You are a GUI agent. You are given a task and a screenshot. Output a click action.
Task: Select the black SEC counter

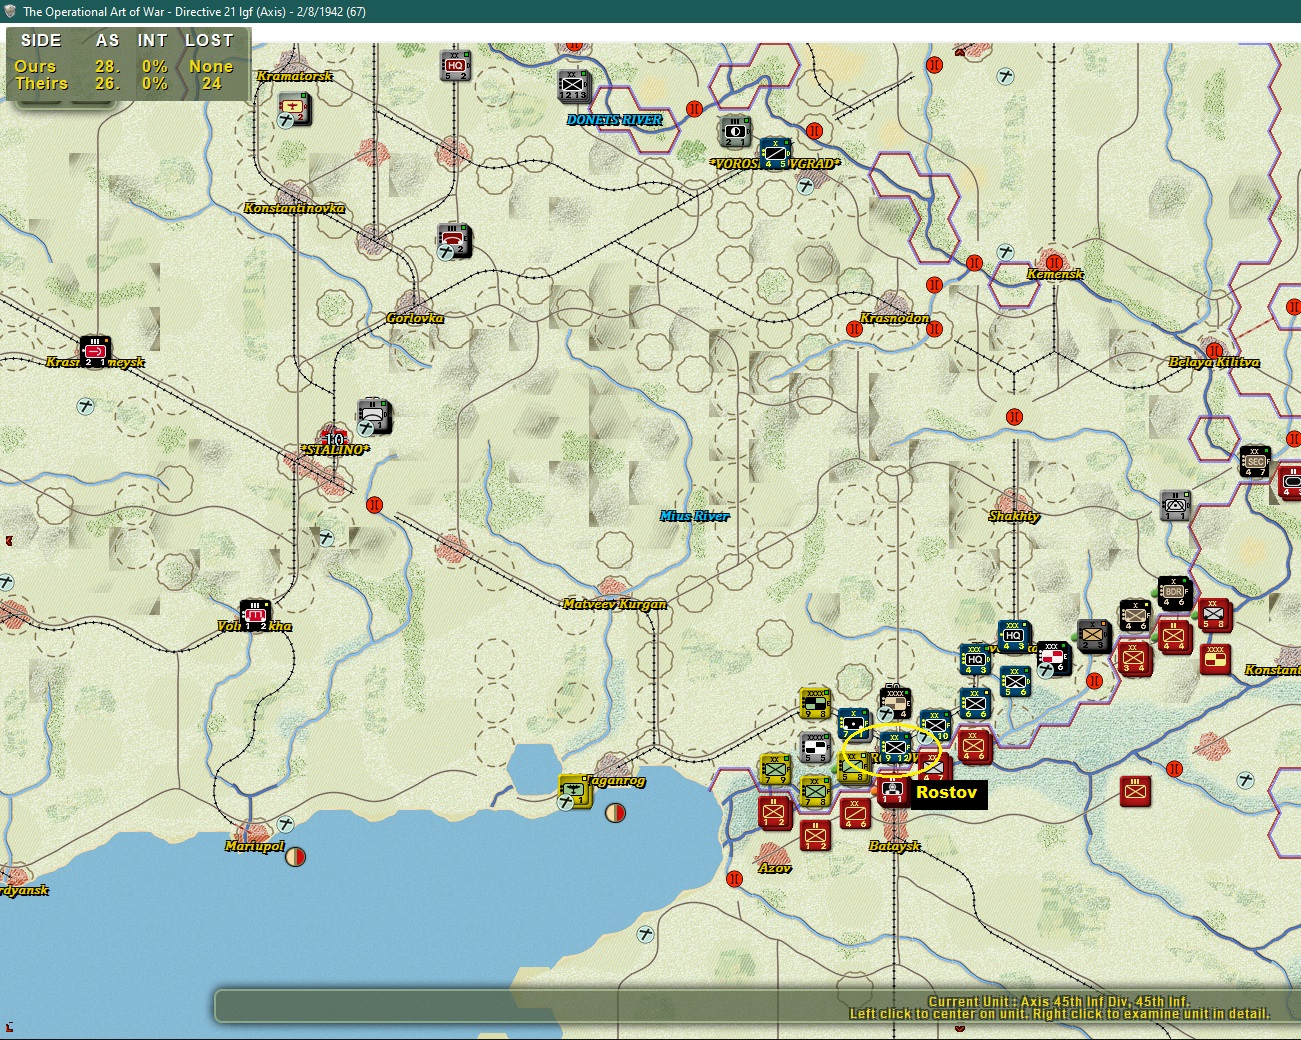pos(1255,461)
